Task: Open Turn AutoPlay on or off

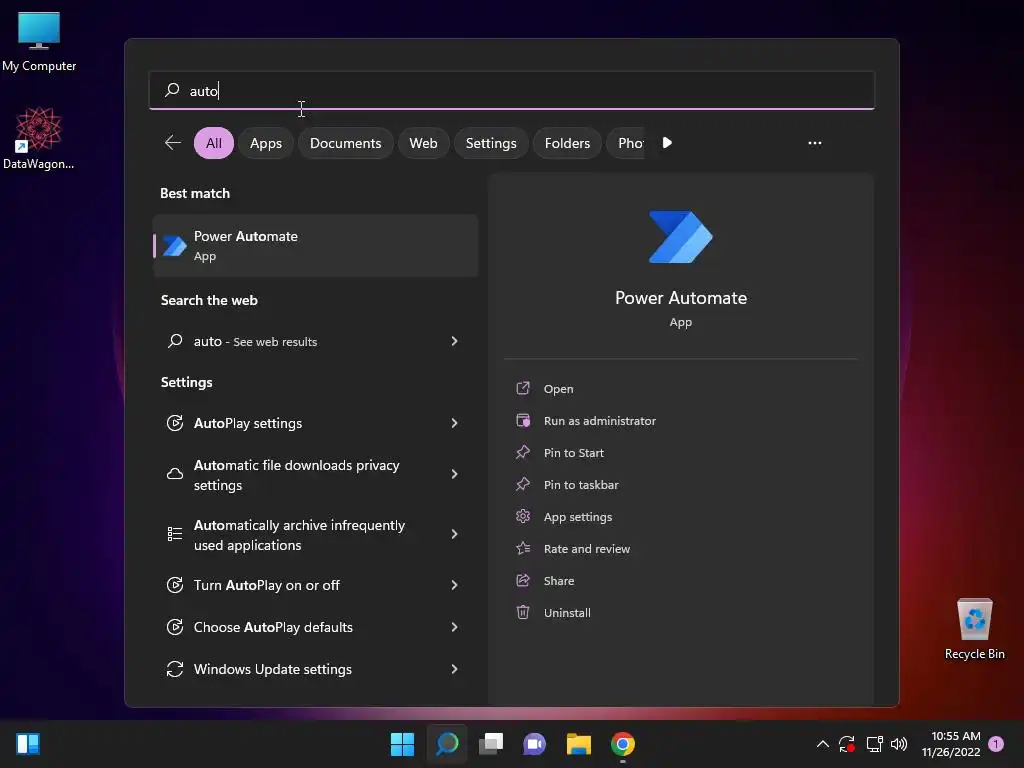Action: (315, 585)
